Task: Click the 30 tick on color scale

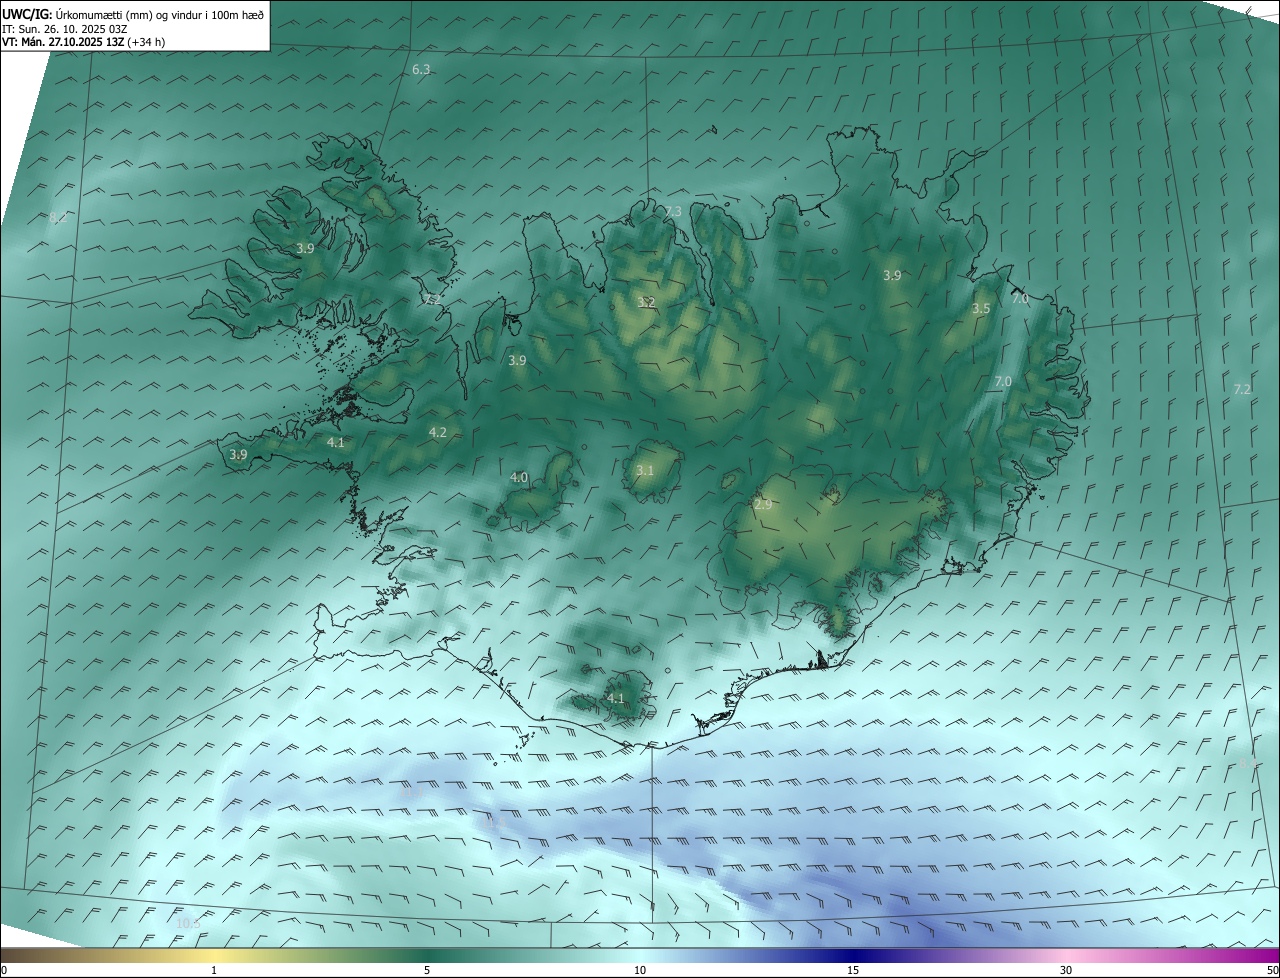Action: pyautogui.click(x=1066, y=970)
